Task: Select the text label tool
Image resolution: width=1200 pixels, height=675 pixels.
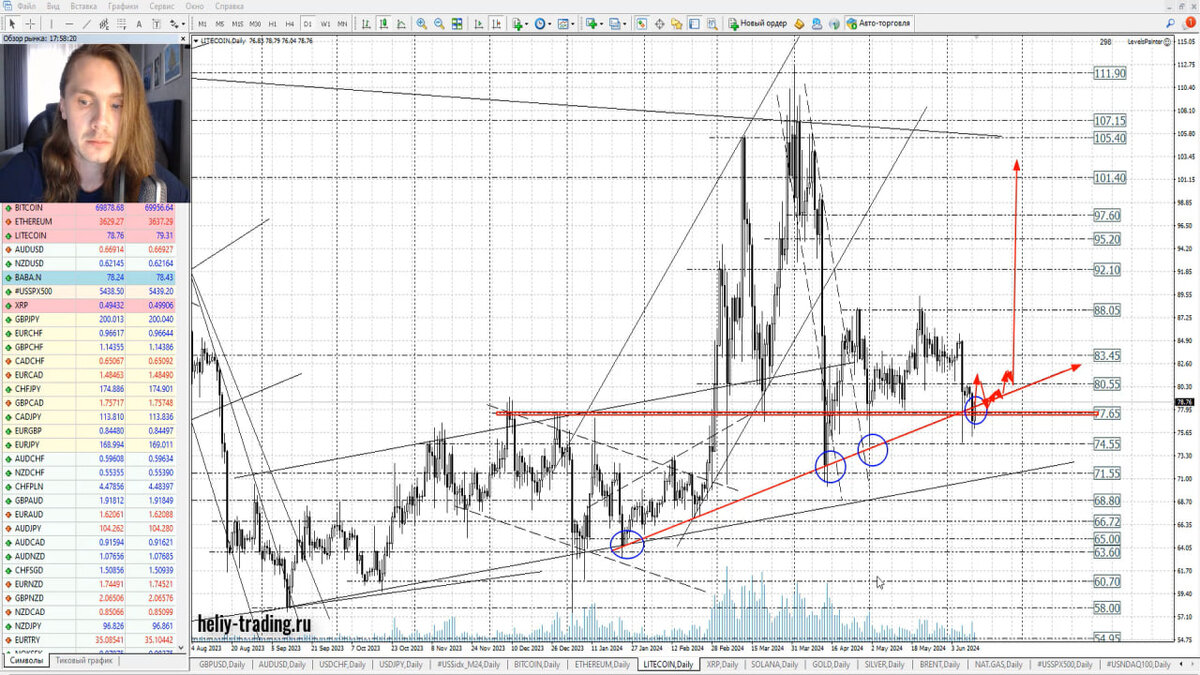Action: pyautogui.click(x=157, y=22)
